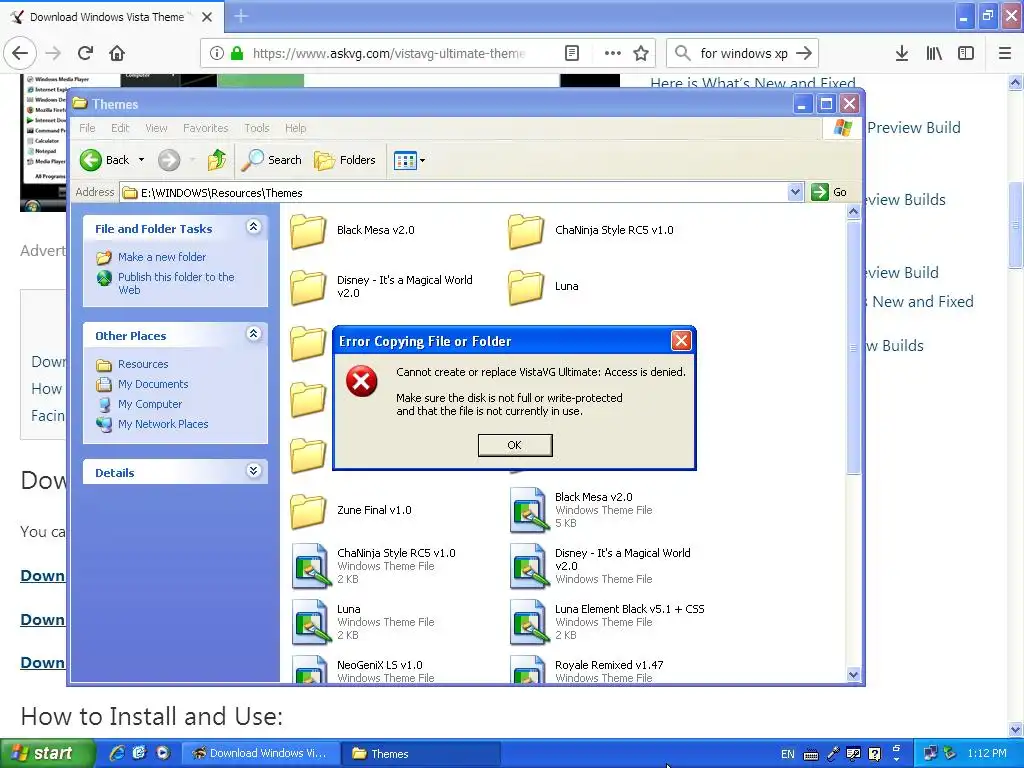1024x768 pixels.
Task: Click Publish this folder to the Web
Action: pos(176,283)
